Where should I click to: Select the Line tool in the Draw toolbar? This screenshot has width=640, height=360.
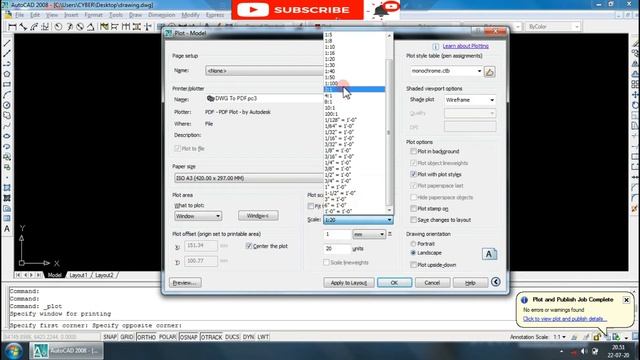click(7, 43)
